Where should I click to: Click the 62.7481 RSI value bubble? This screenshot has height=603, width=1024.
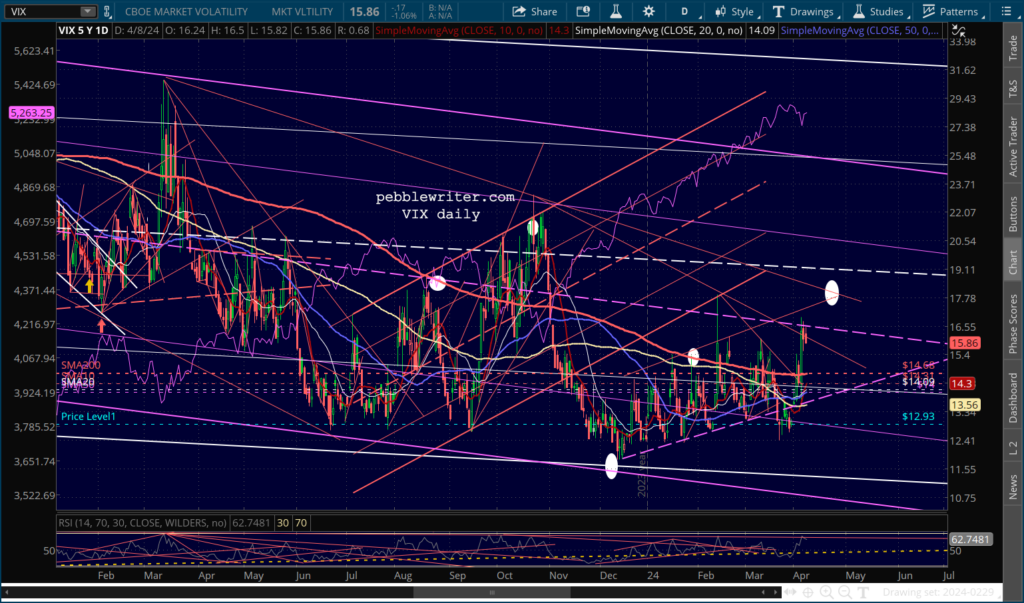970,539
